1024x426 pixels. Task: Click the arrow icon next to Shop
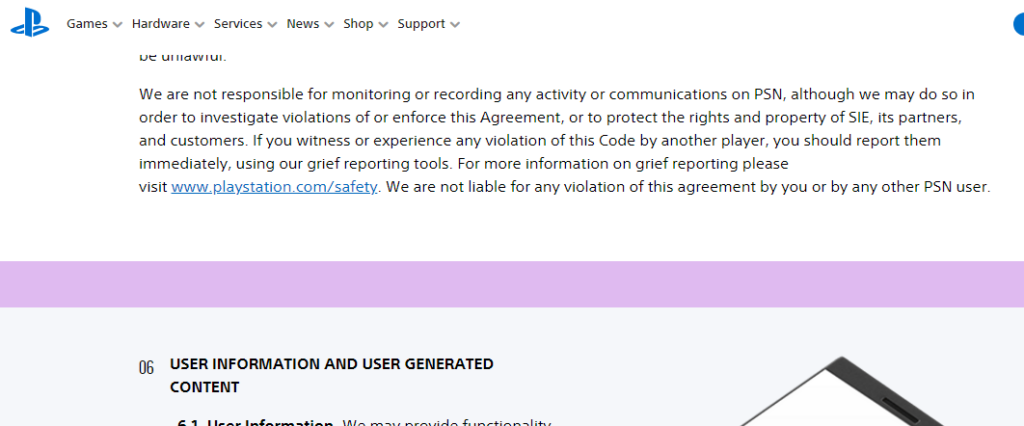(x=383, y=25)
